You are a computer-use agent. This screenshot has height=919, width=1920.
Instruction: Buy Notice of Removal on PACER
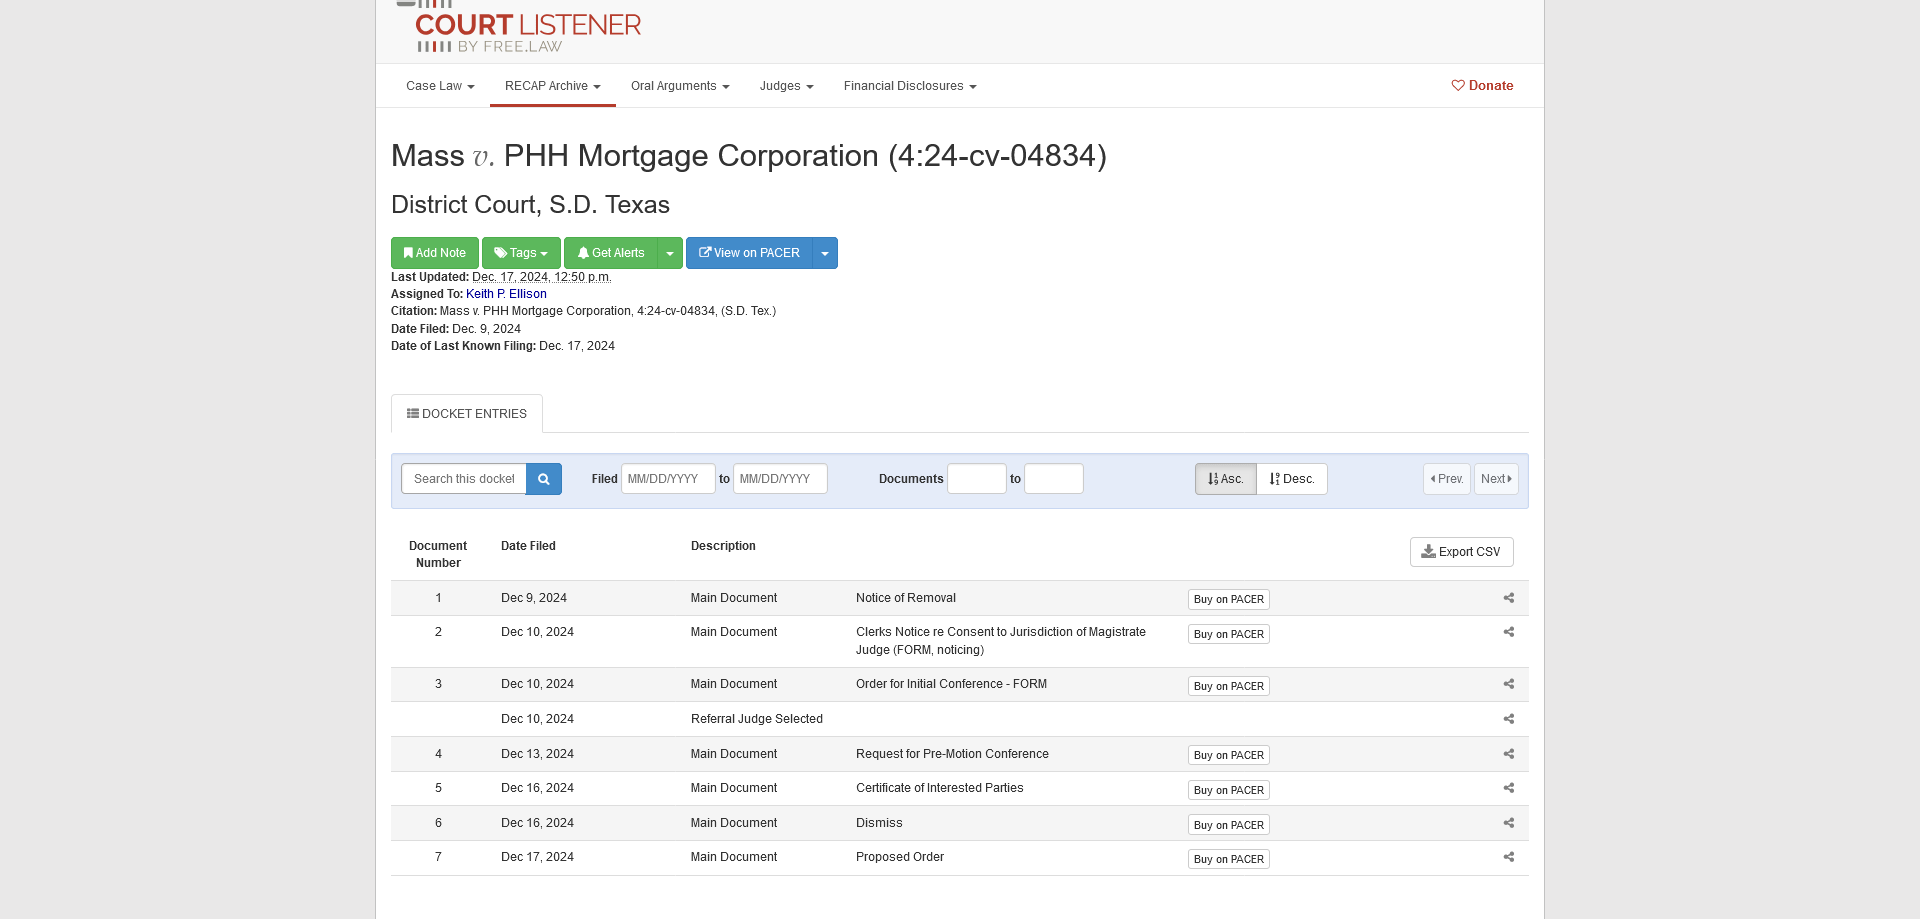(1229, 600)
